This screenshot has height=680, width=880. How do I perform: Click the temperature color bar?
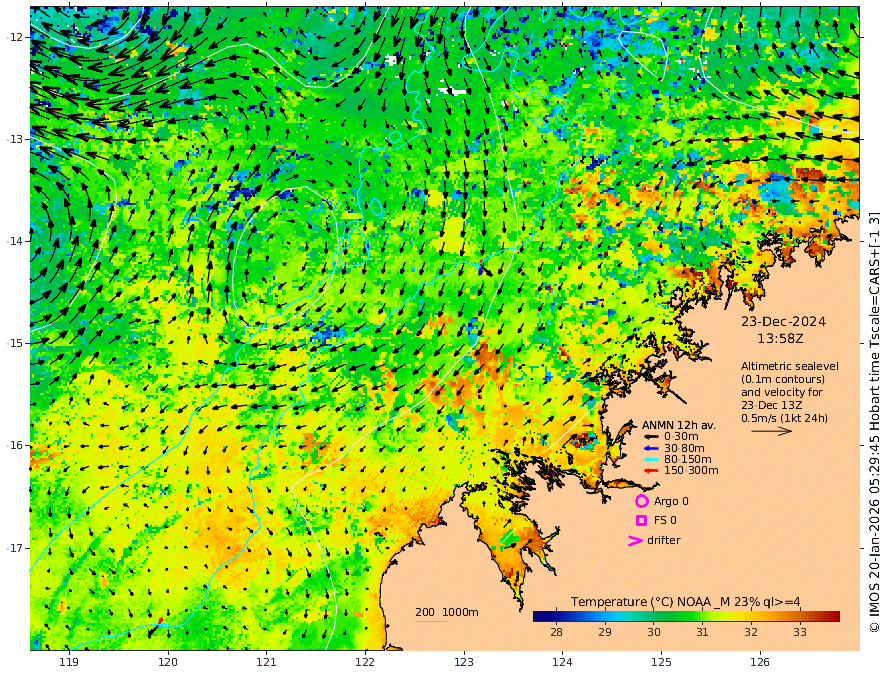[686, 616]
